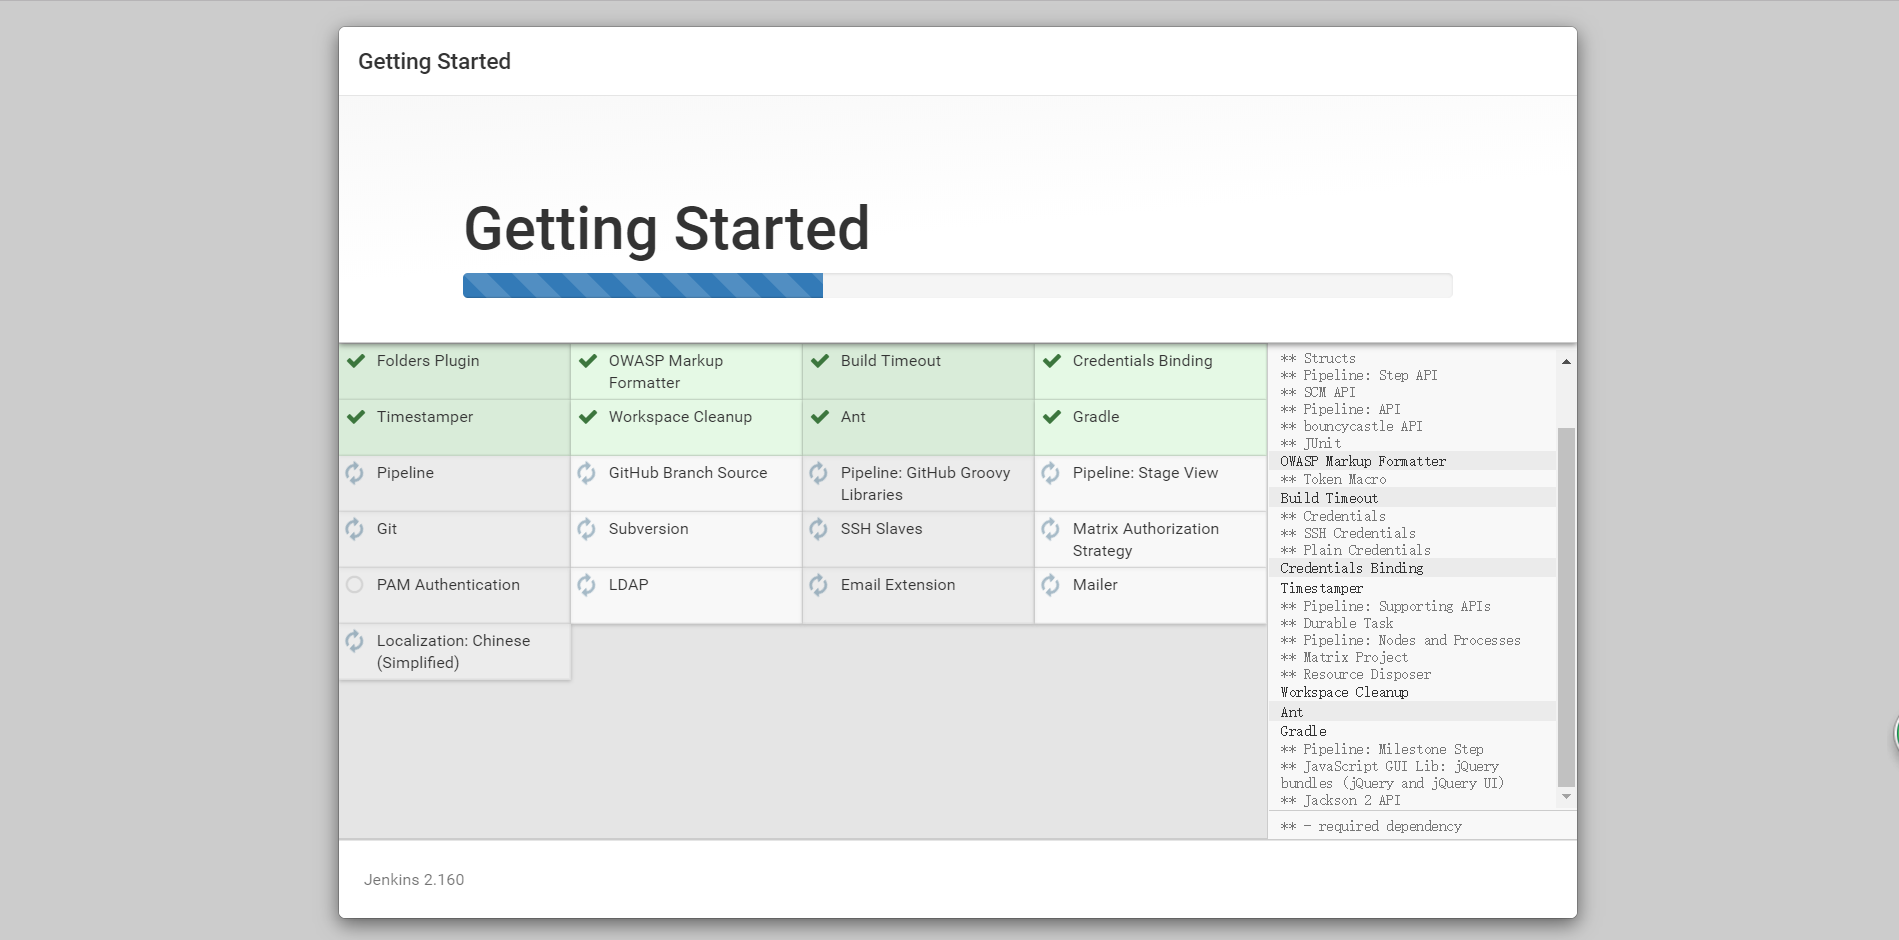Click the install progress bar

[957, 286]
